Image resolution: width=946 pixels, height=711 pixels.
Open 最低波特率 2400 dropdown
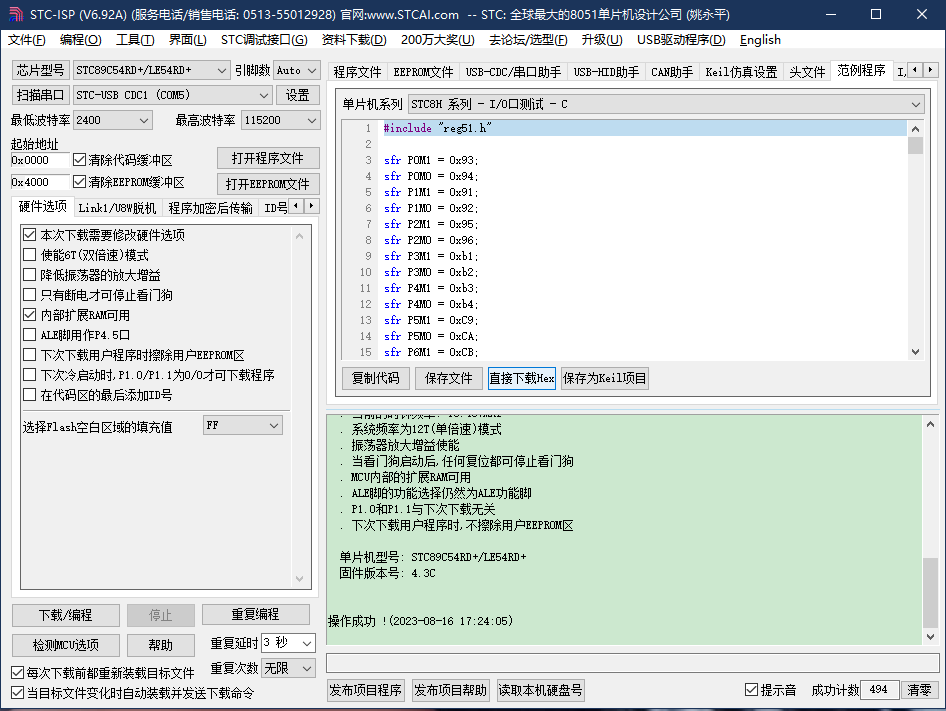click(x=113, y=120)
